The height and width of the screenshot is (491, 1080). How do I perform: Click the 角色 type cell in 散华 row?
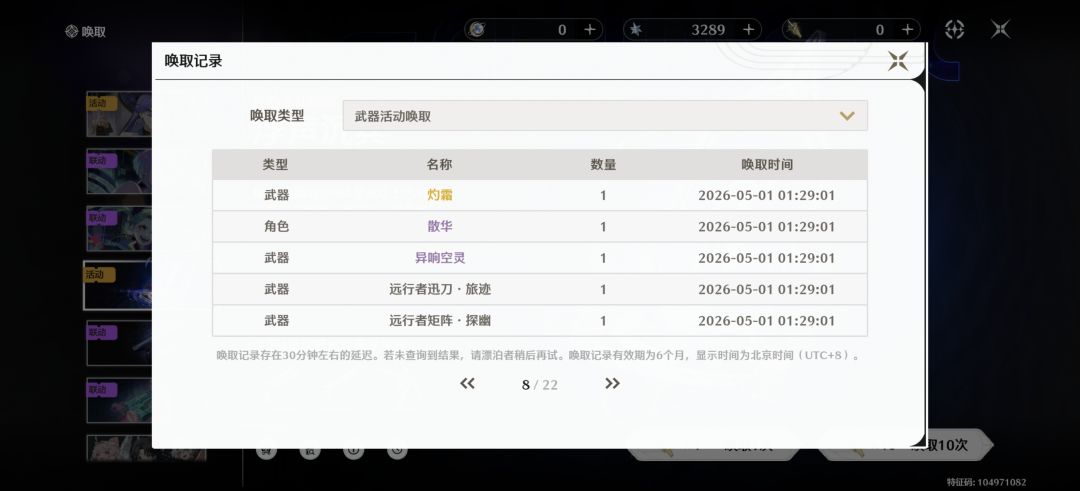(x=276, y=227)
